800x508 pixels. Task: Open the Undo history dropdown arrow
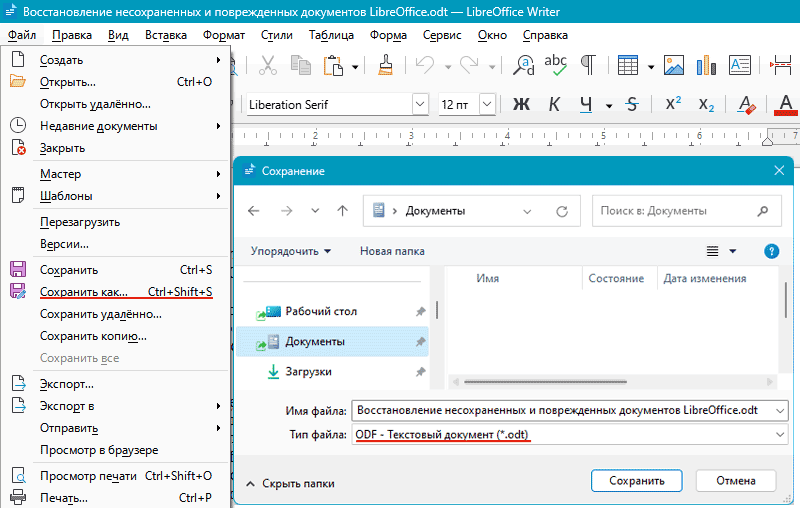(x=448, y=67)
